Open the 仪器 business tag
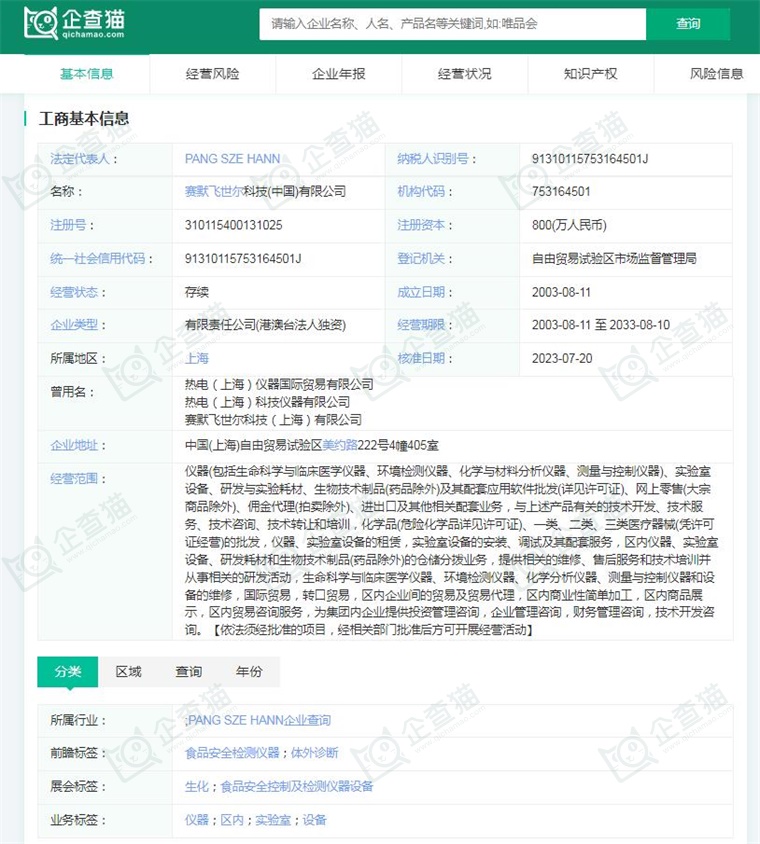The height and width of the screenshot is (844, 760). [196, 820]
